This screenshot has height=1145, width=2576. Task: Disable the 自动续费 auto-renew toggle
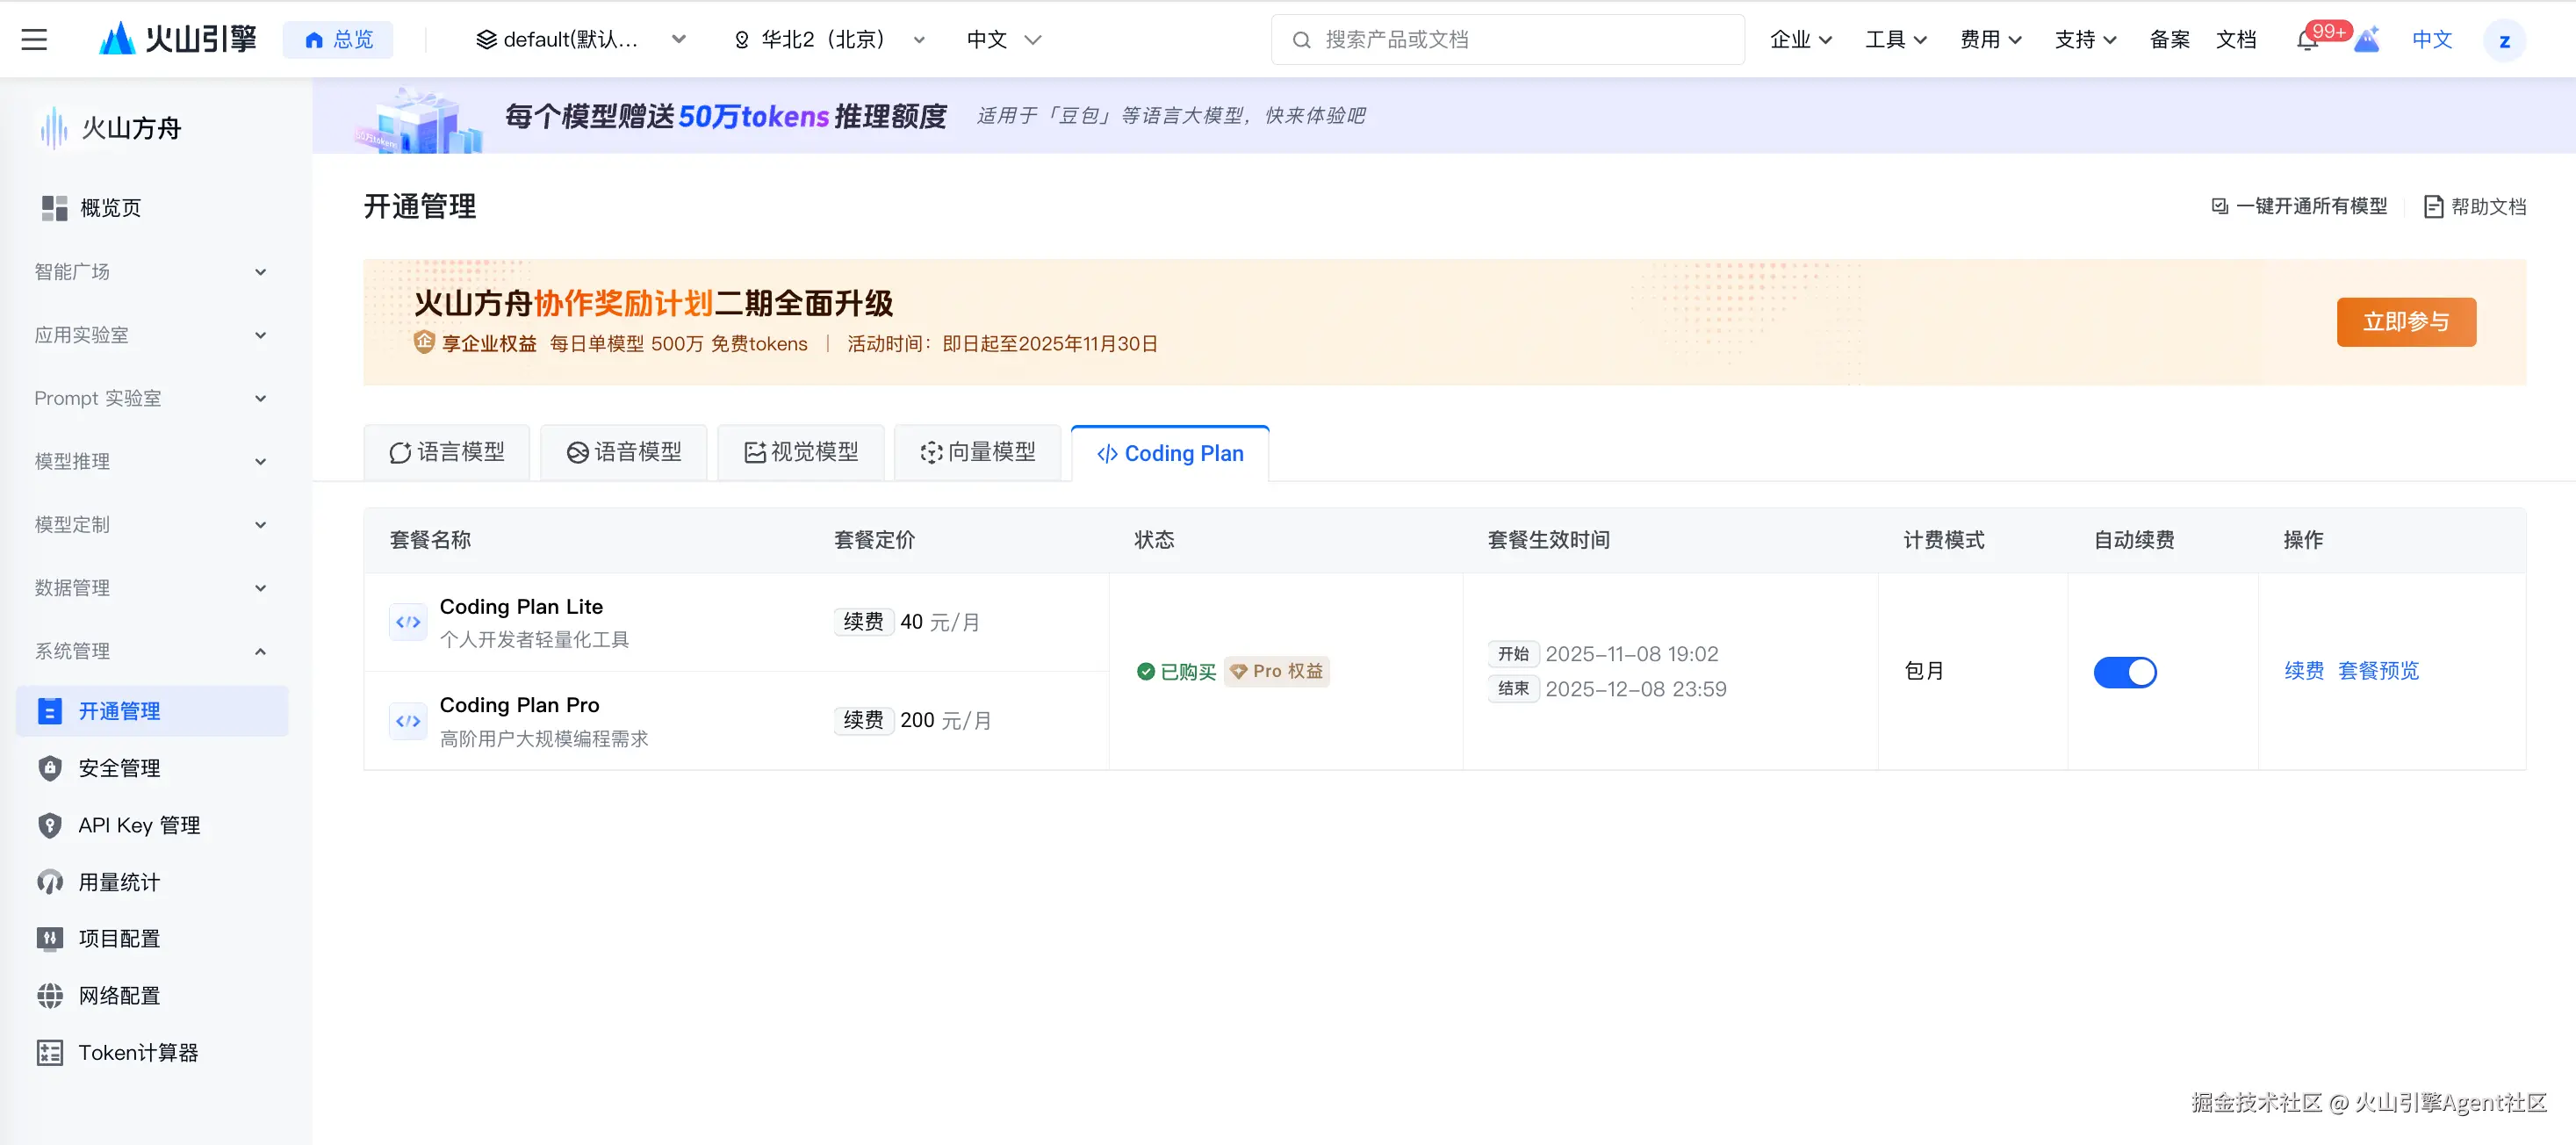[x=2125, y=672]
